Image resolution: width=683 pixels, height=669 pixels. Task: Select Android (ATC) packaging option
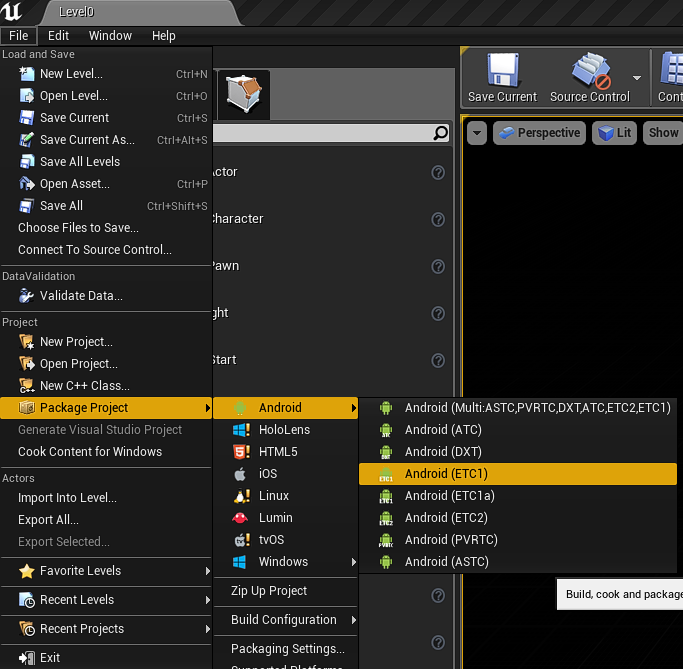pyautogui.click(x=517, y=430)
